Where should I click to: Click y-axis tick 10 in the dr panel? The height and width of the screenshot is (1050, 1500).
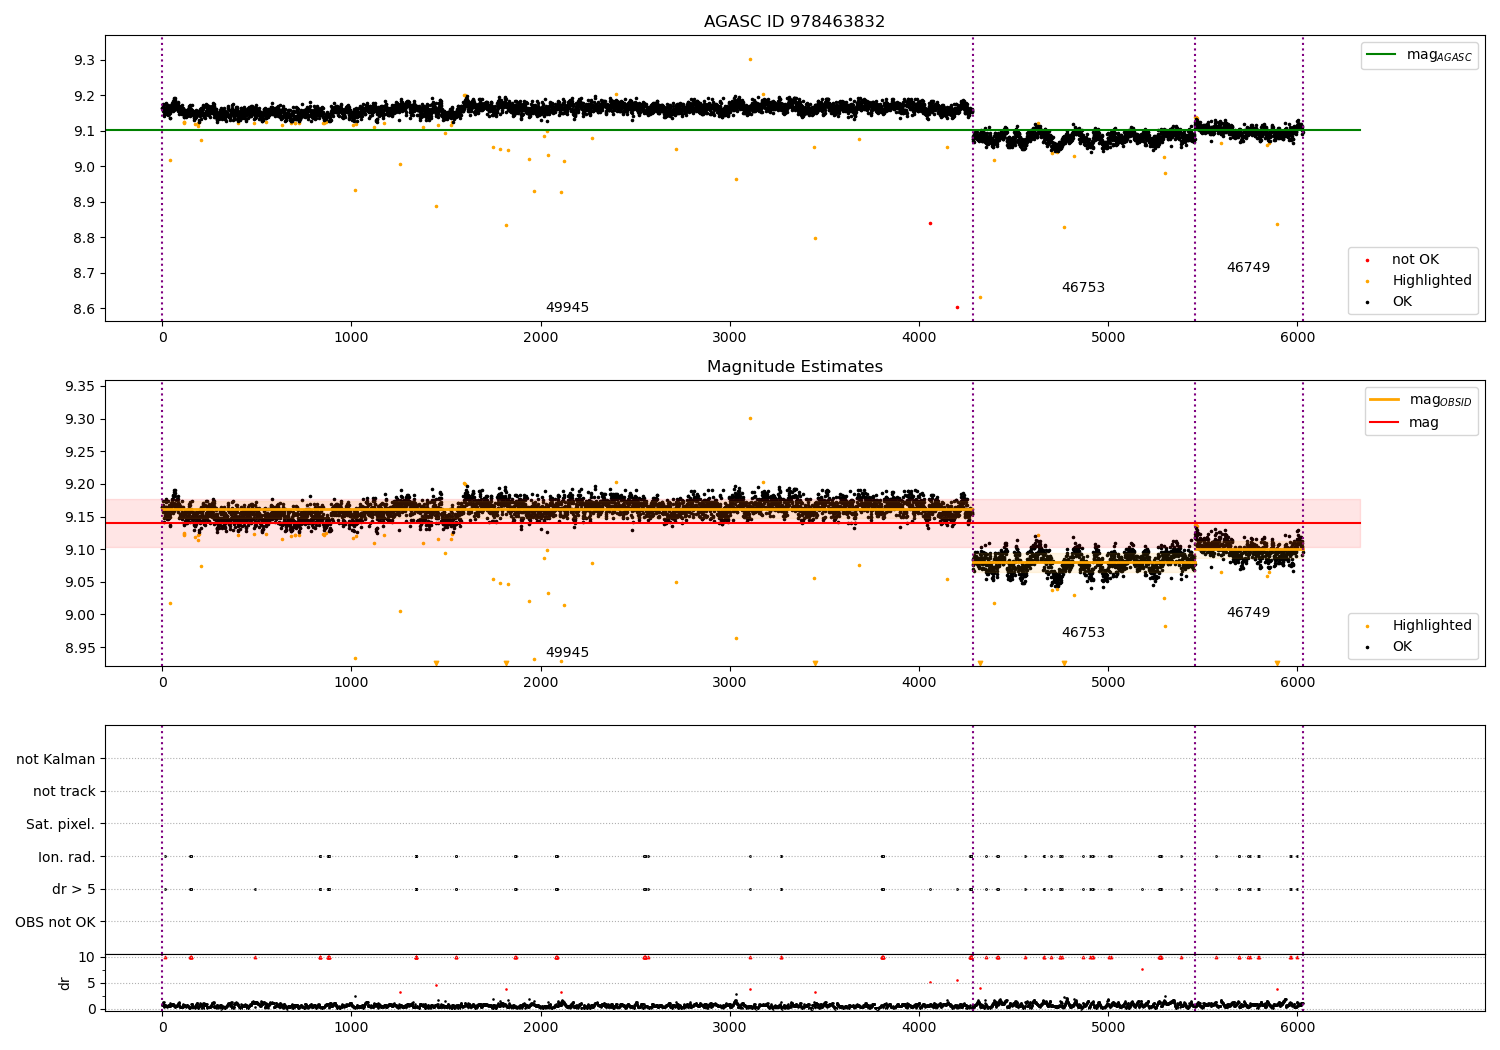[x=88, y=957]
